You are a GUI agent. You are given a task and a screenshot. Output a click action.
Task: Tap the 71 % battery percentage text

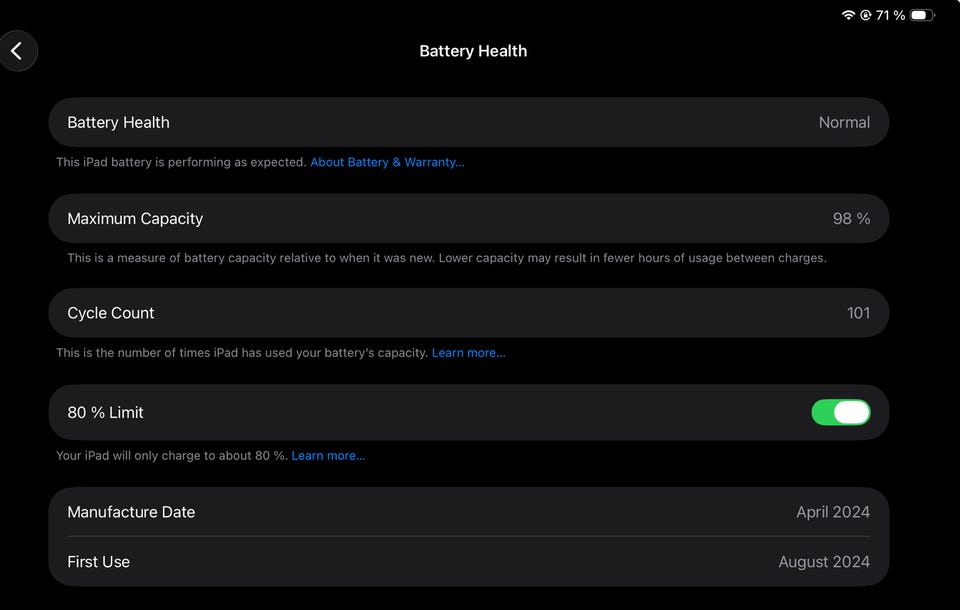pyautogui.click(x=890, y=15)
